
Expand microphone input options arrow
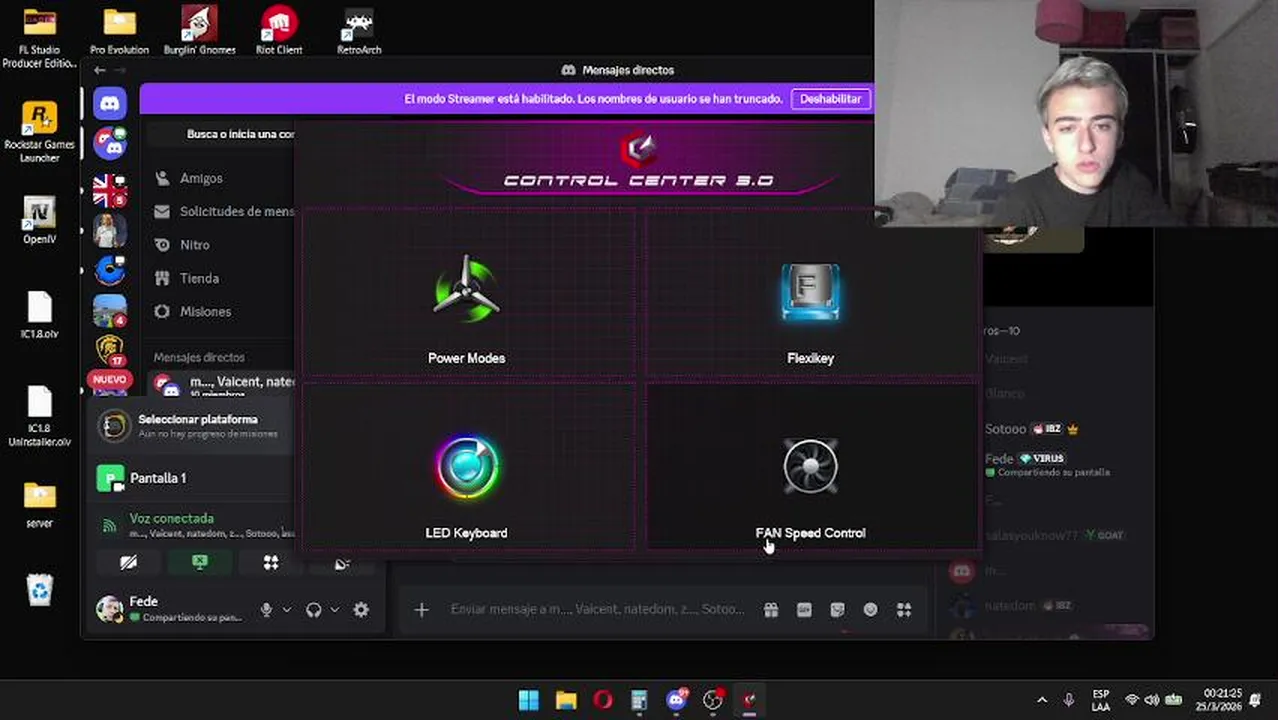(287, 610)
